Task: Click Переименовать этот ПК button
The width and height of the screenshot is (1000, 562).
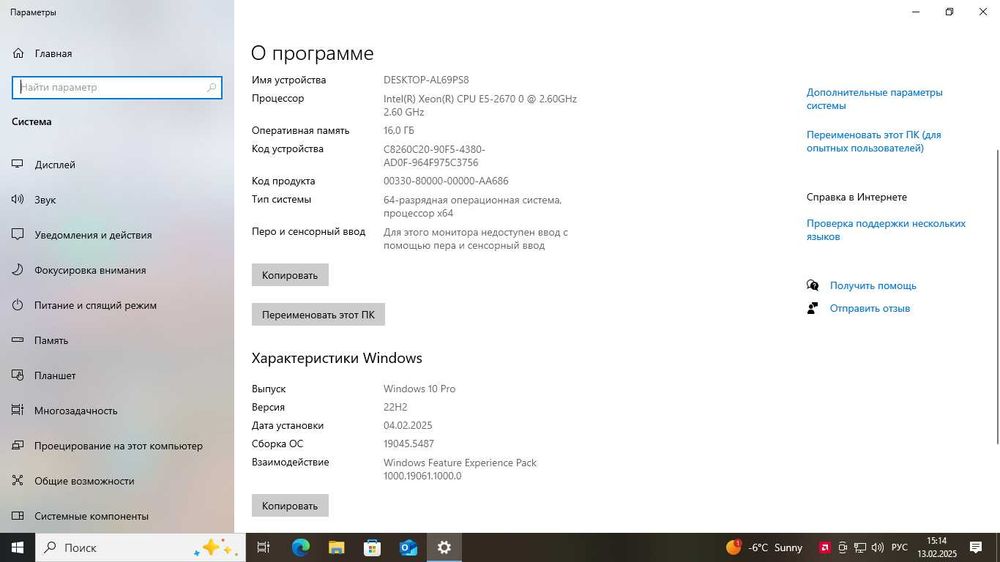Action: [x=318, y=314]
